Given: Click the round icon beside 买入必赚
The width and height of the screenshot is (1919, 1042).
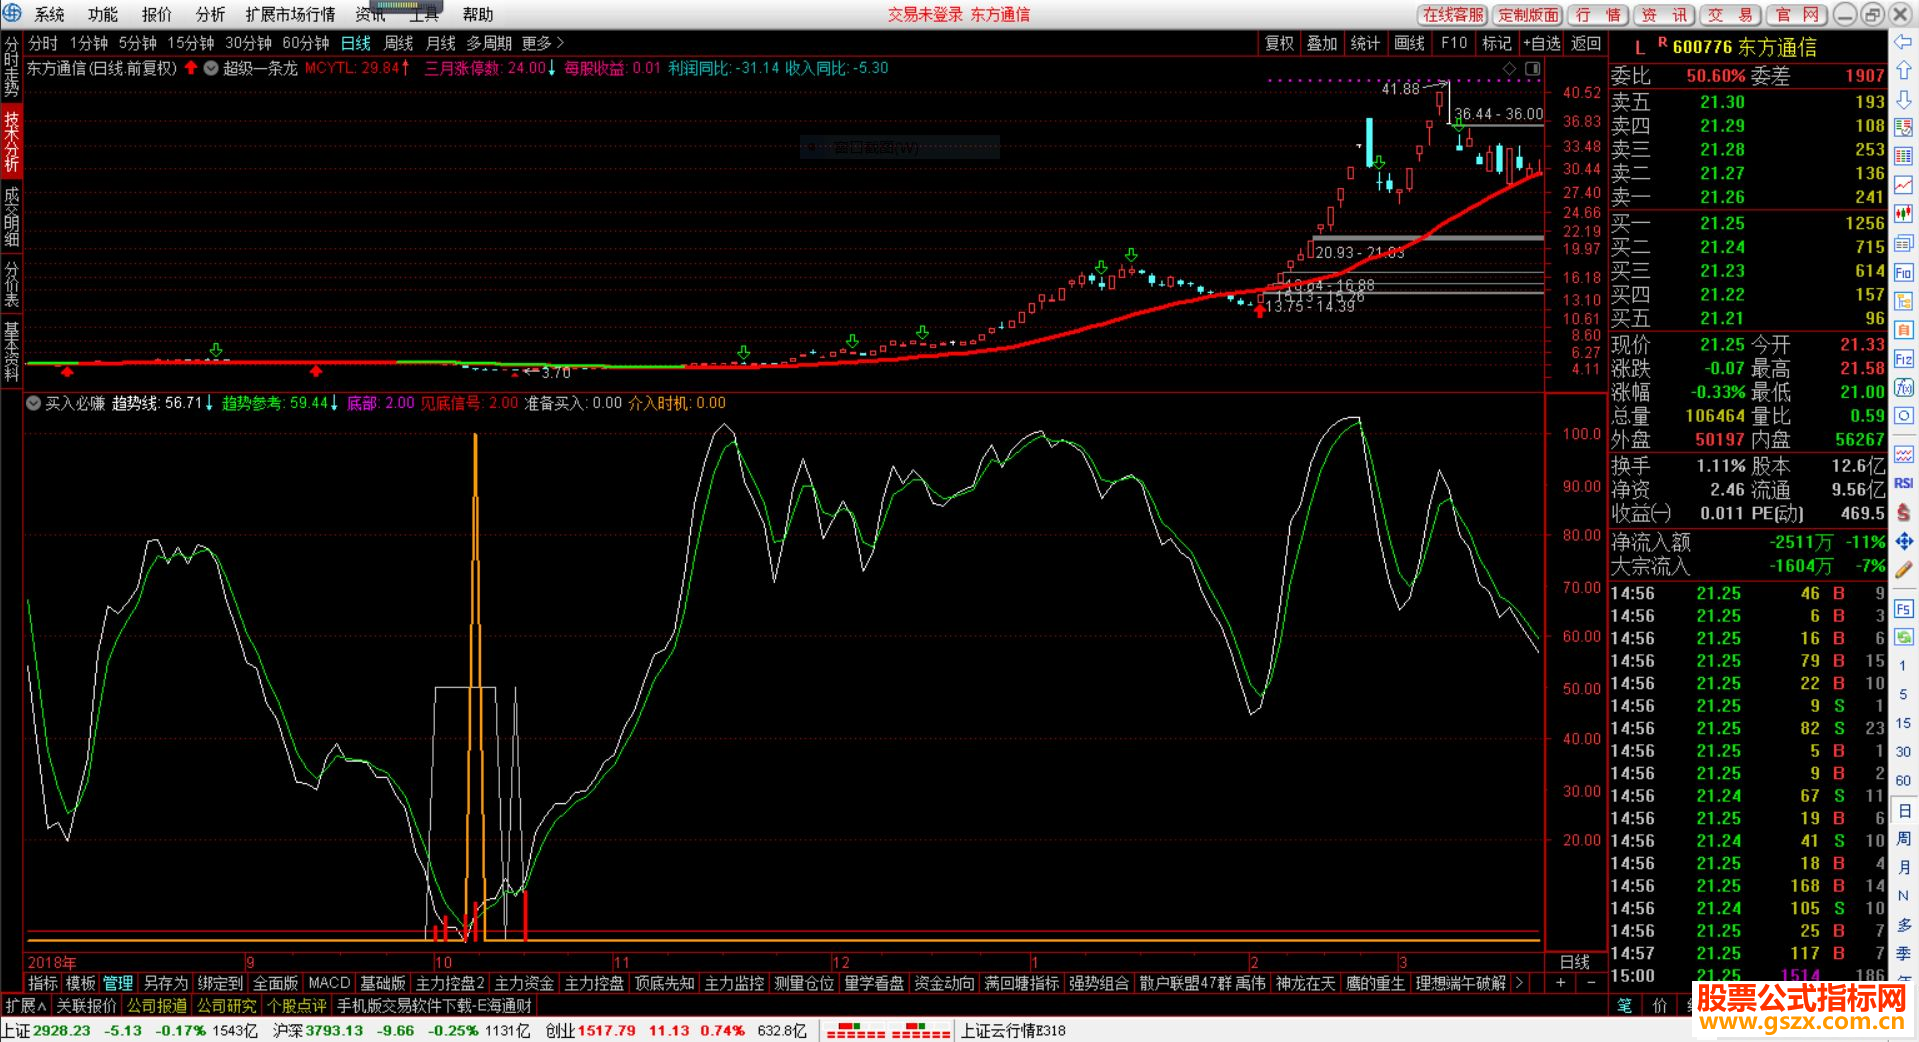Looking at the screenshot, I should coord(34,403).
